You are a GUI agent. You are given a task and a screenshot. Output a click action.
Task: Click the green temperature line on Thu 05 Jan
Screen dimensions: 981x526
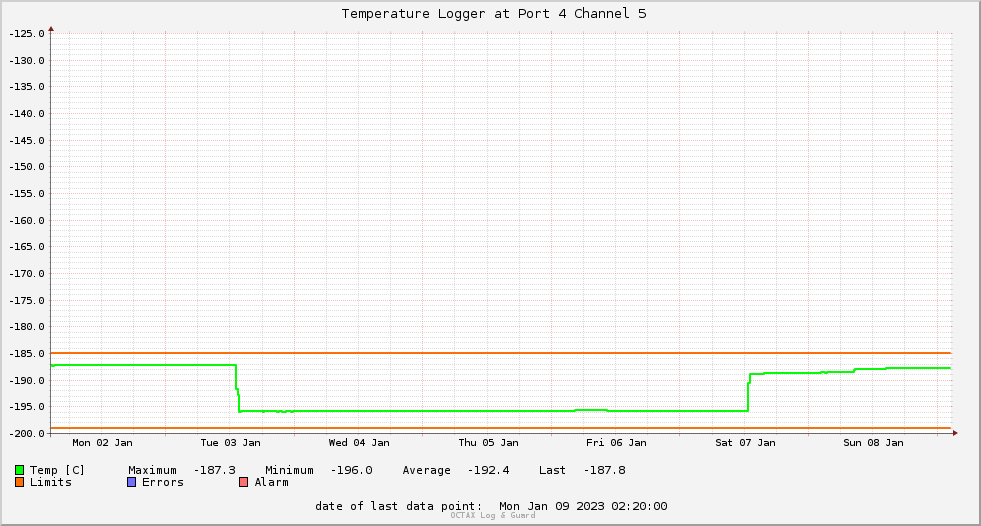point(489,411)
